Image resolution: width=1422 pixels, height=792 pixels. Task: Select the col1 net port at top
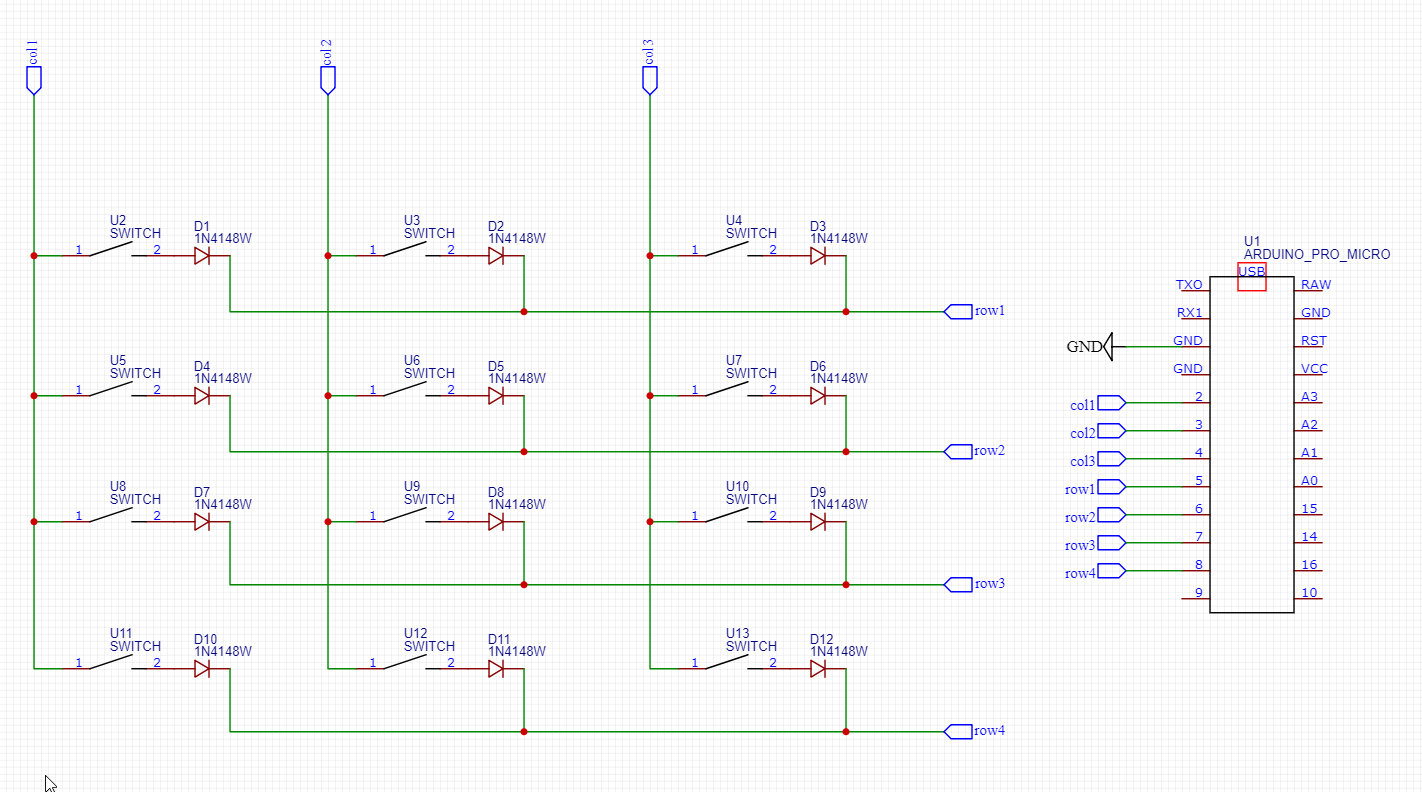33,80
